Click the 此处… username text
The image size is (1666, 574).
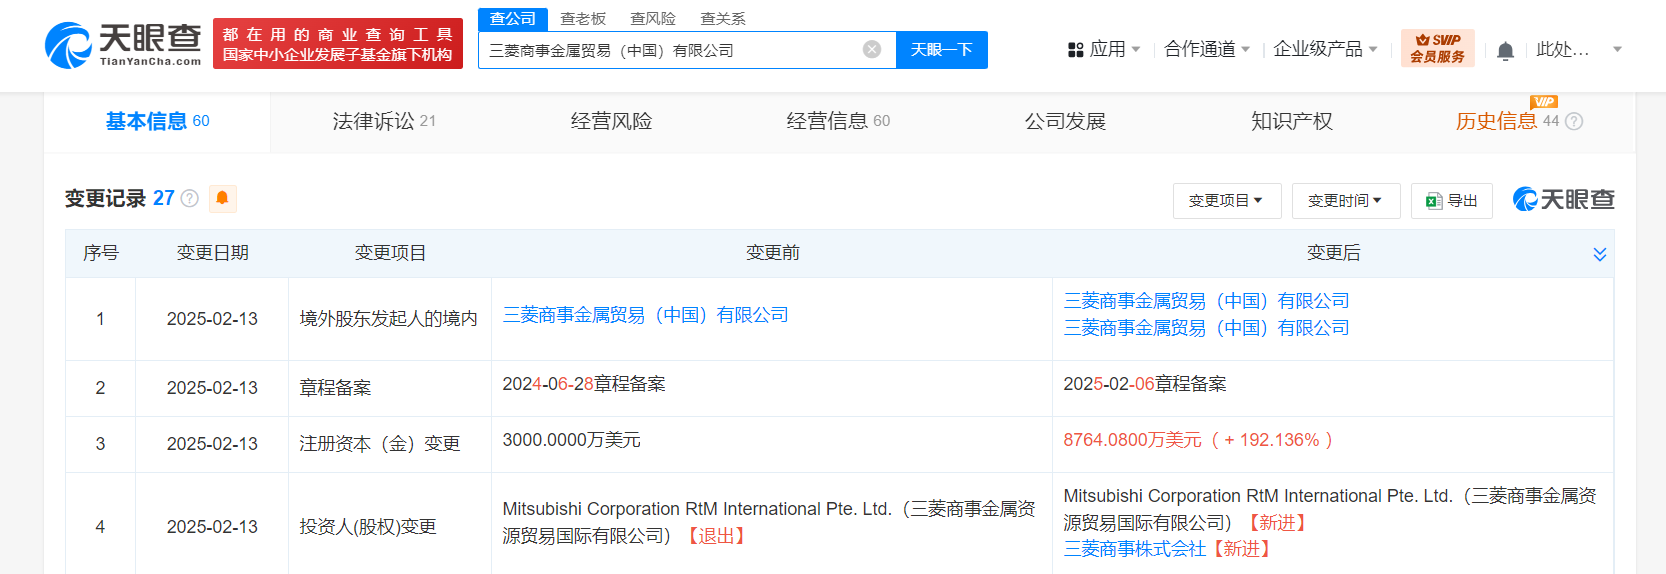pos(1562,49)
